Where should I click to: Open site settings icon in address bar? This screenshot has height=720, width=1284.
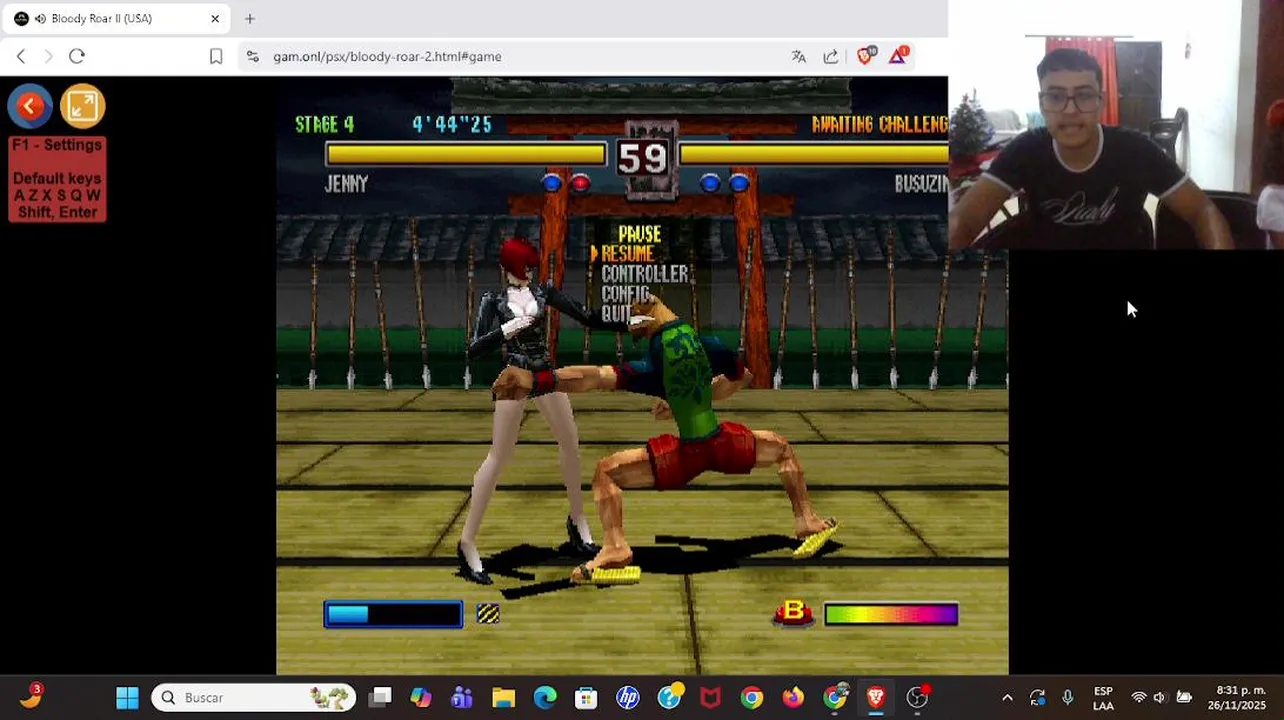252,56
